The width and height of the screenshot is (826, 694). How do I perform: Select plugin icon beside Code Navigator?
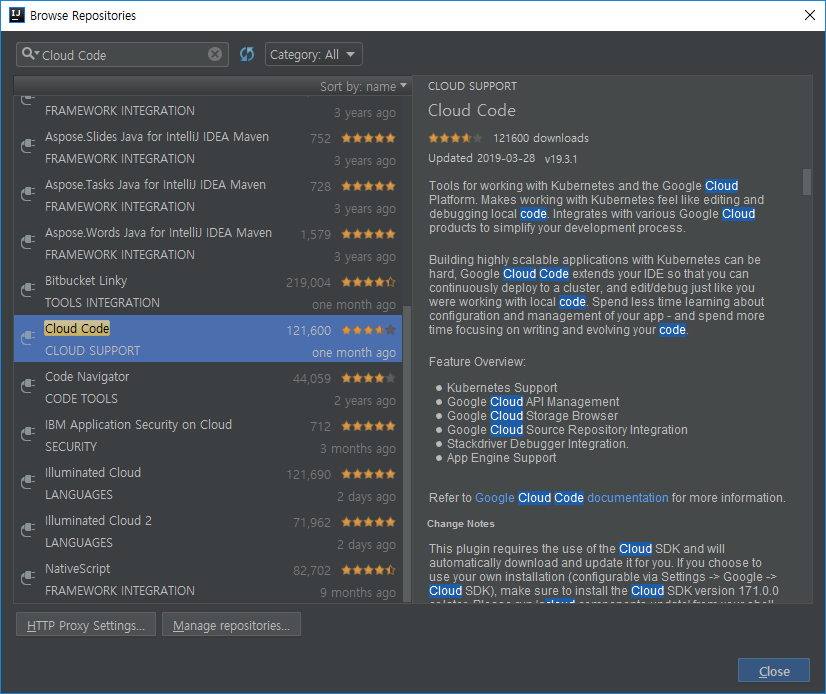pos(28,385)
